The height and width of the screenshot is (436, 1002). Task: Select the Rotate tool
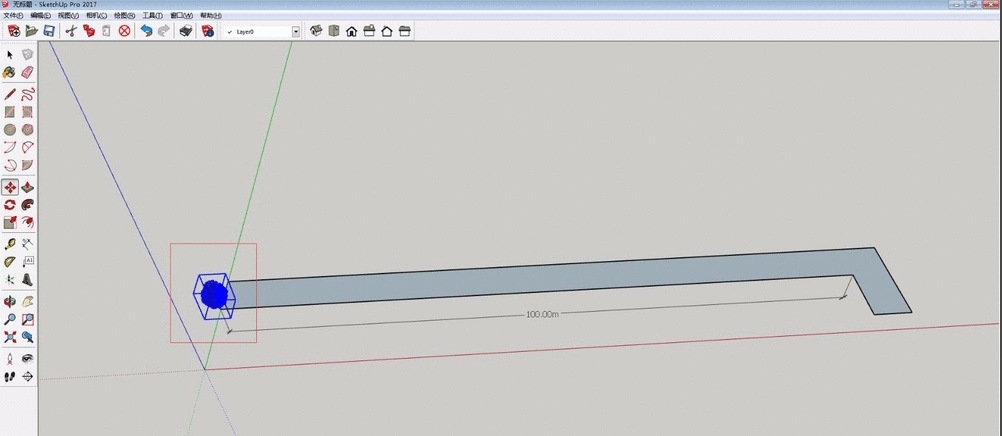[x=10, y=205]
